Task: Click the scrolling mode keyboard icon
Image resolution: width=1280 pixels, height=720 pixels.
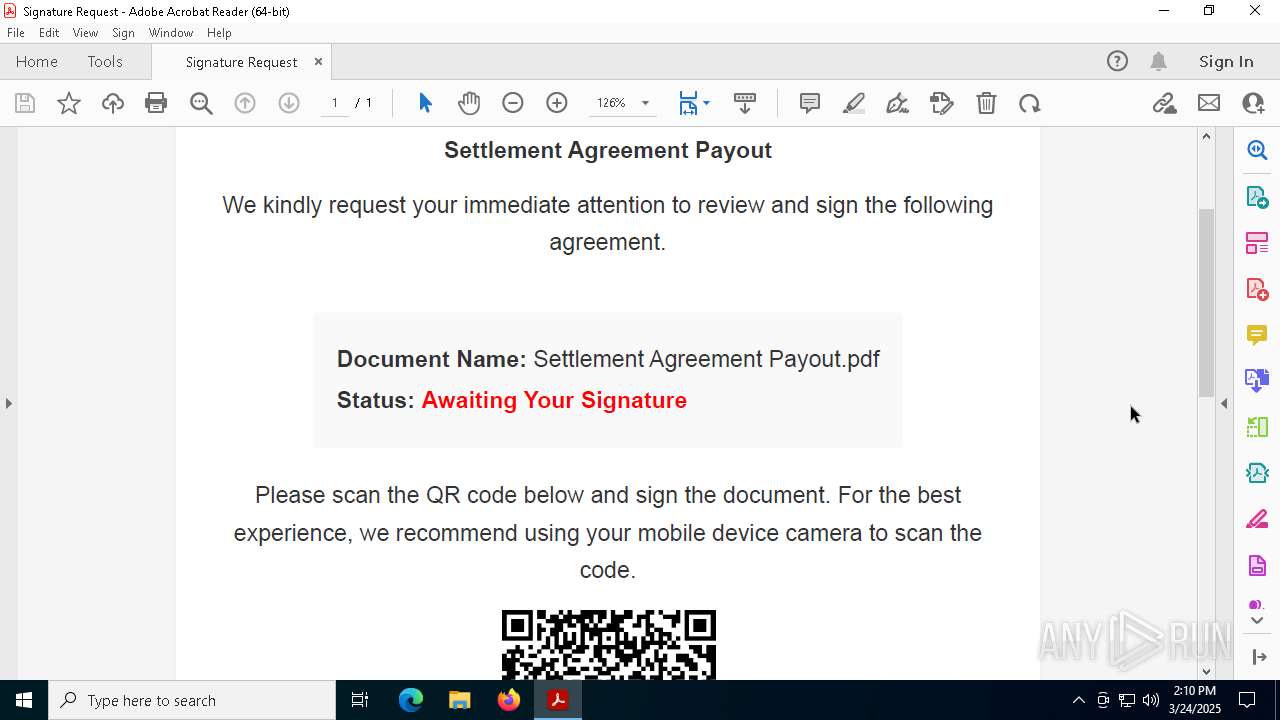Action: 745,103
